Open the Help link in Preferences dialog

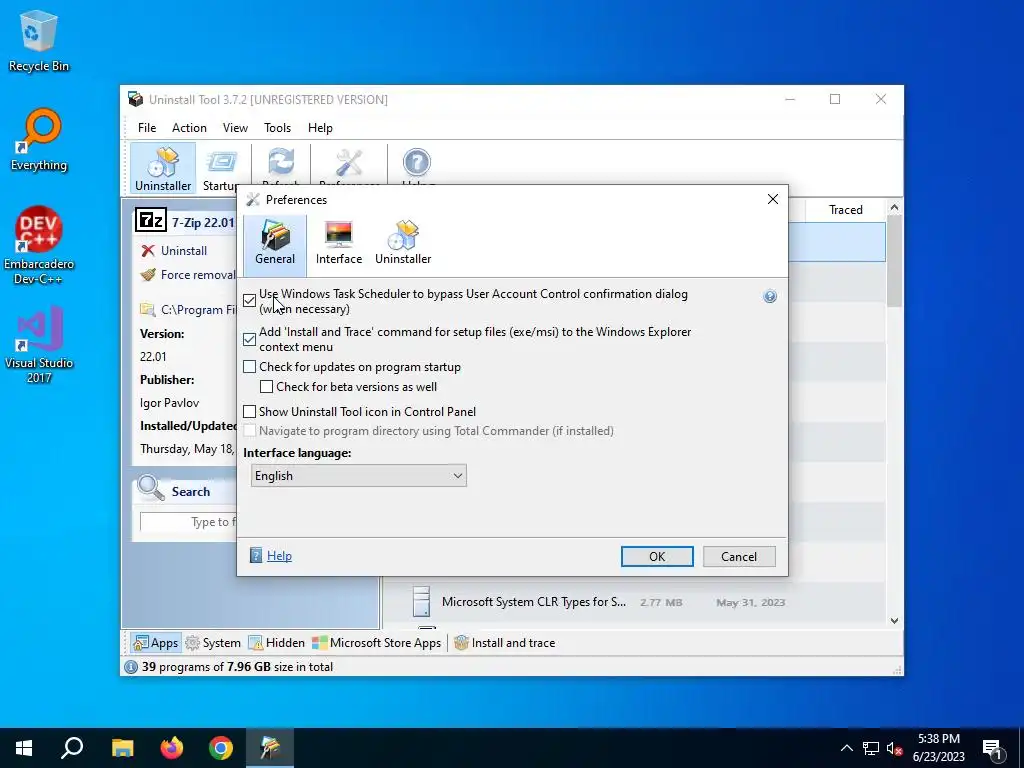click(279, 556)
